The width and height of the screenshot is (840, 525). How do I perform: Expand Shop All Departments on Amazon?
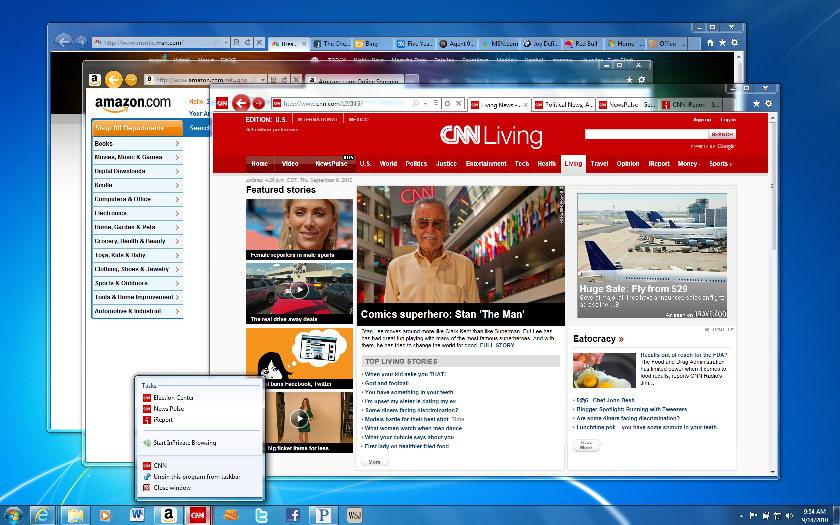138,128
